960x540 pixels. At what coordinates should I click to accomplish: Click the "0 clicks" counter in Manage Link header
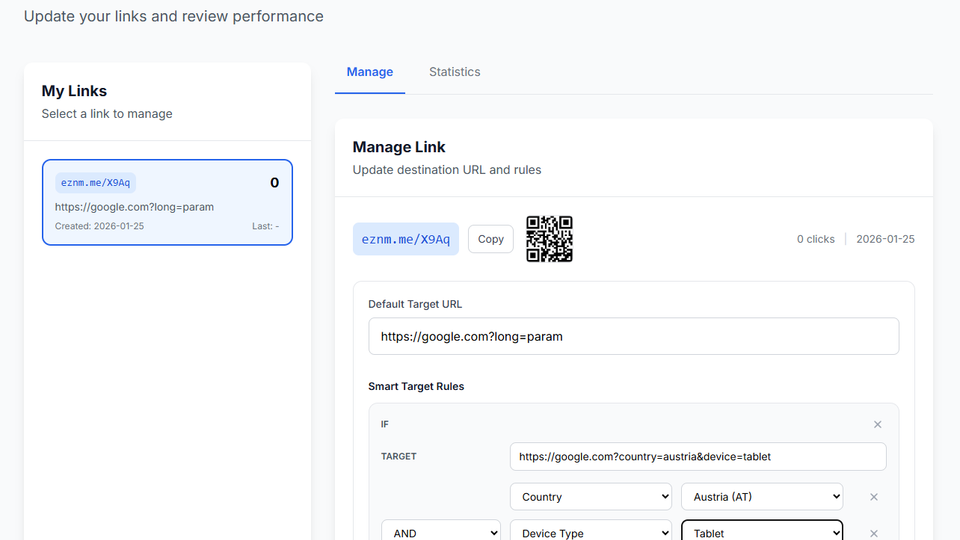[815, 239]
